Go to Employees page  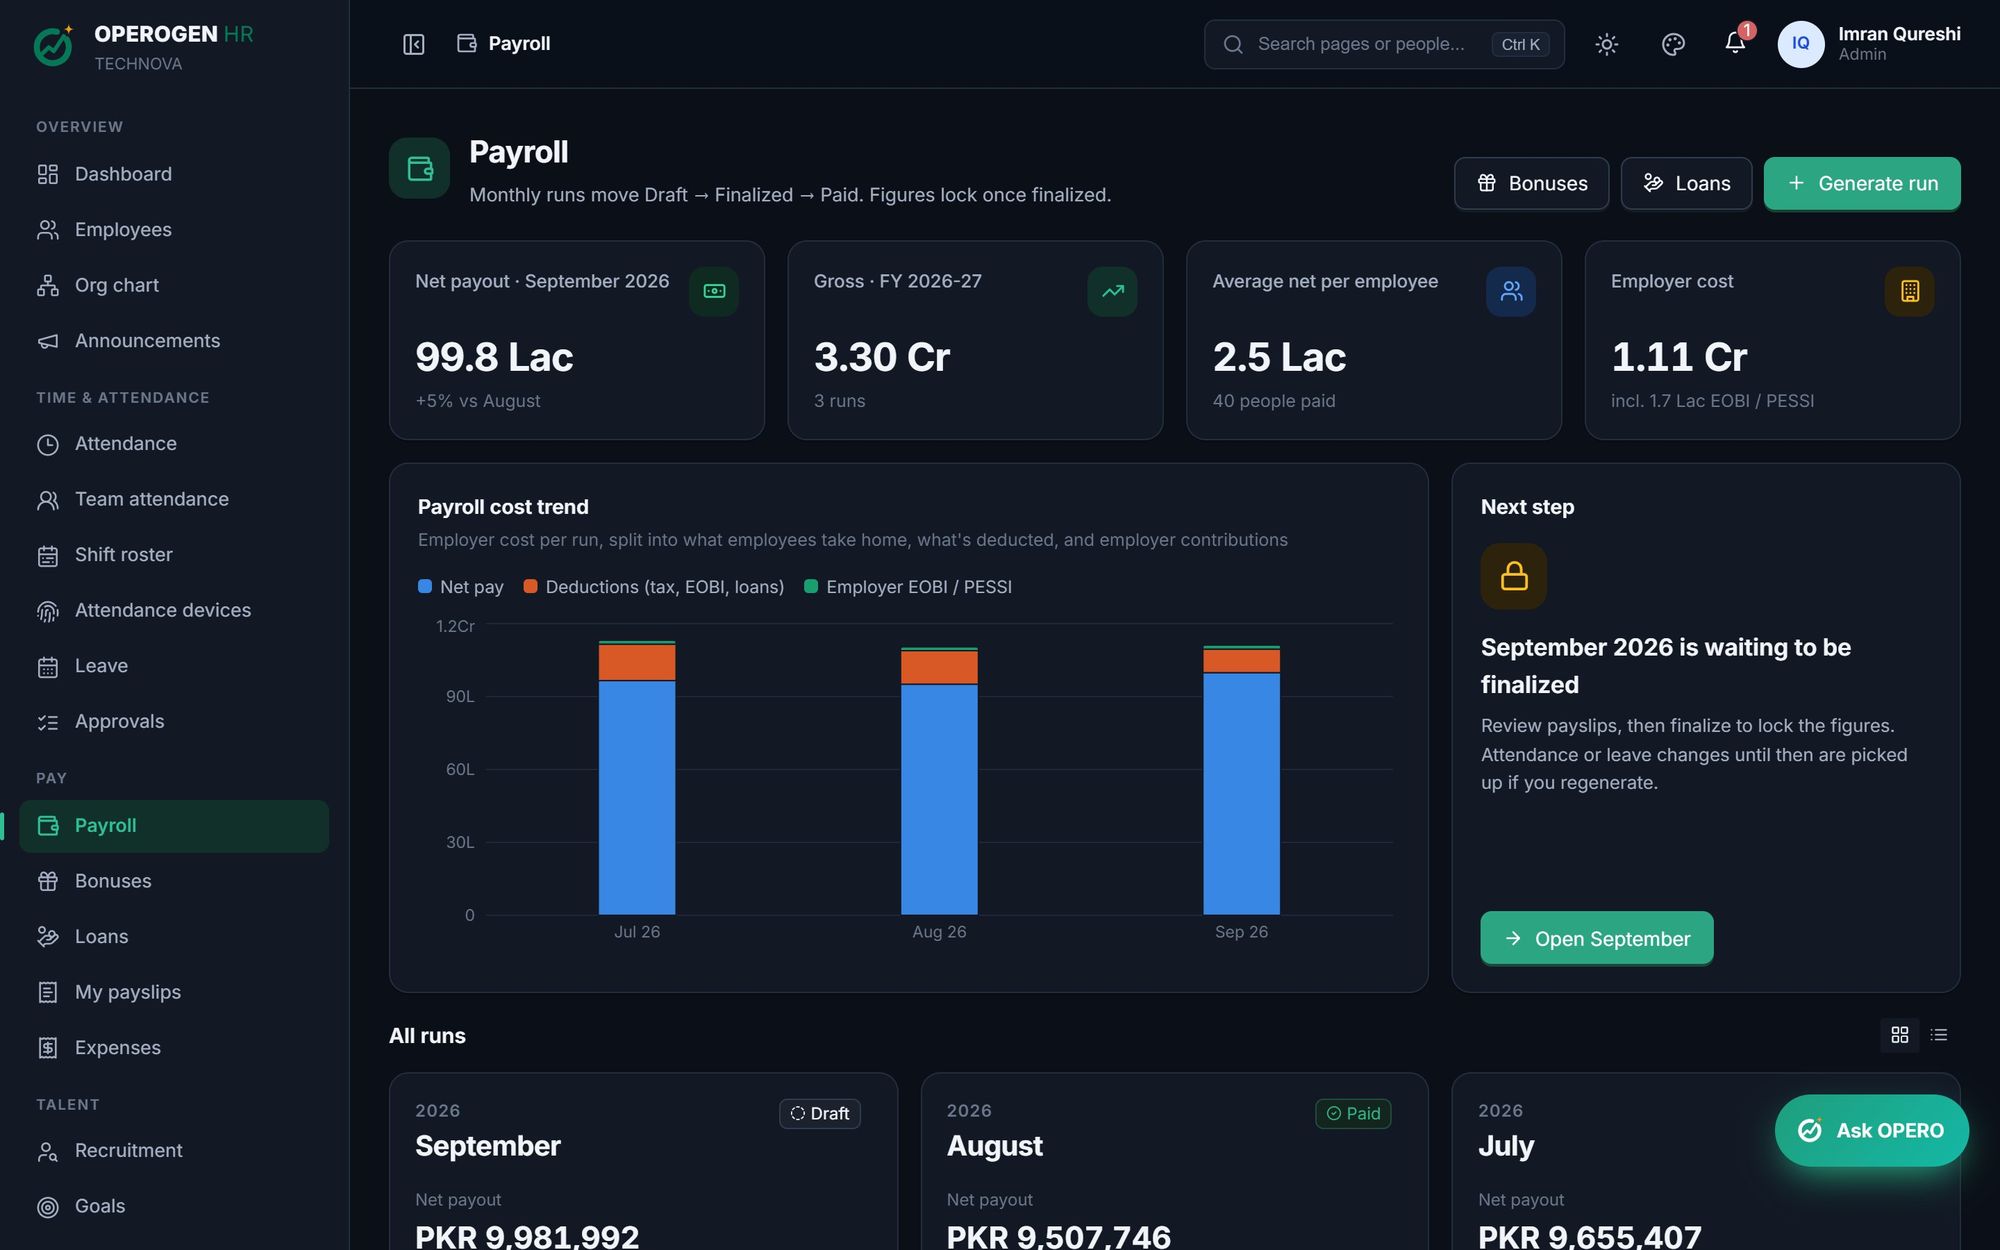point(174,230)
